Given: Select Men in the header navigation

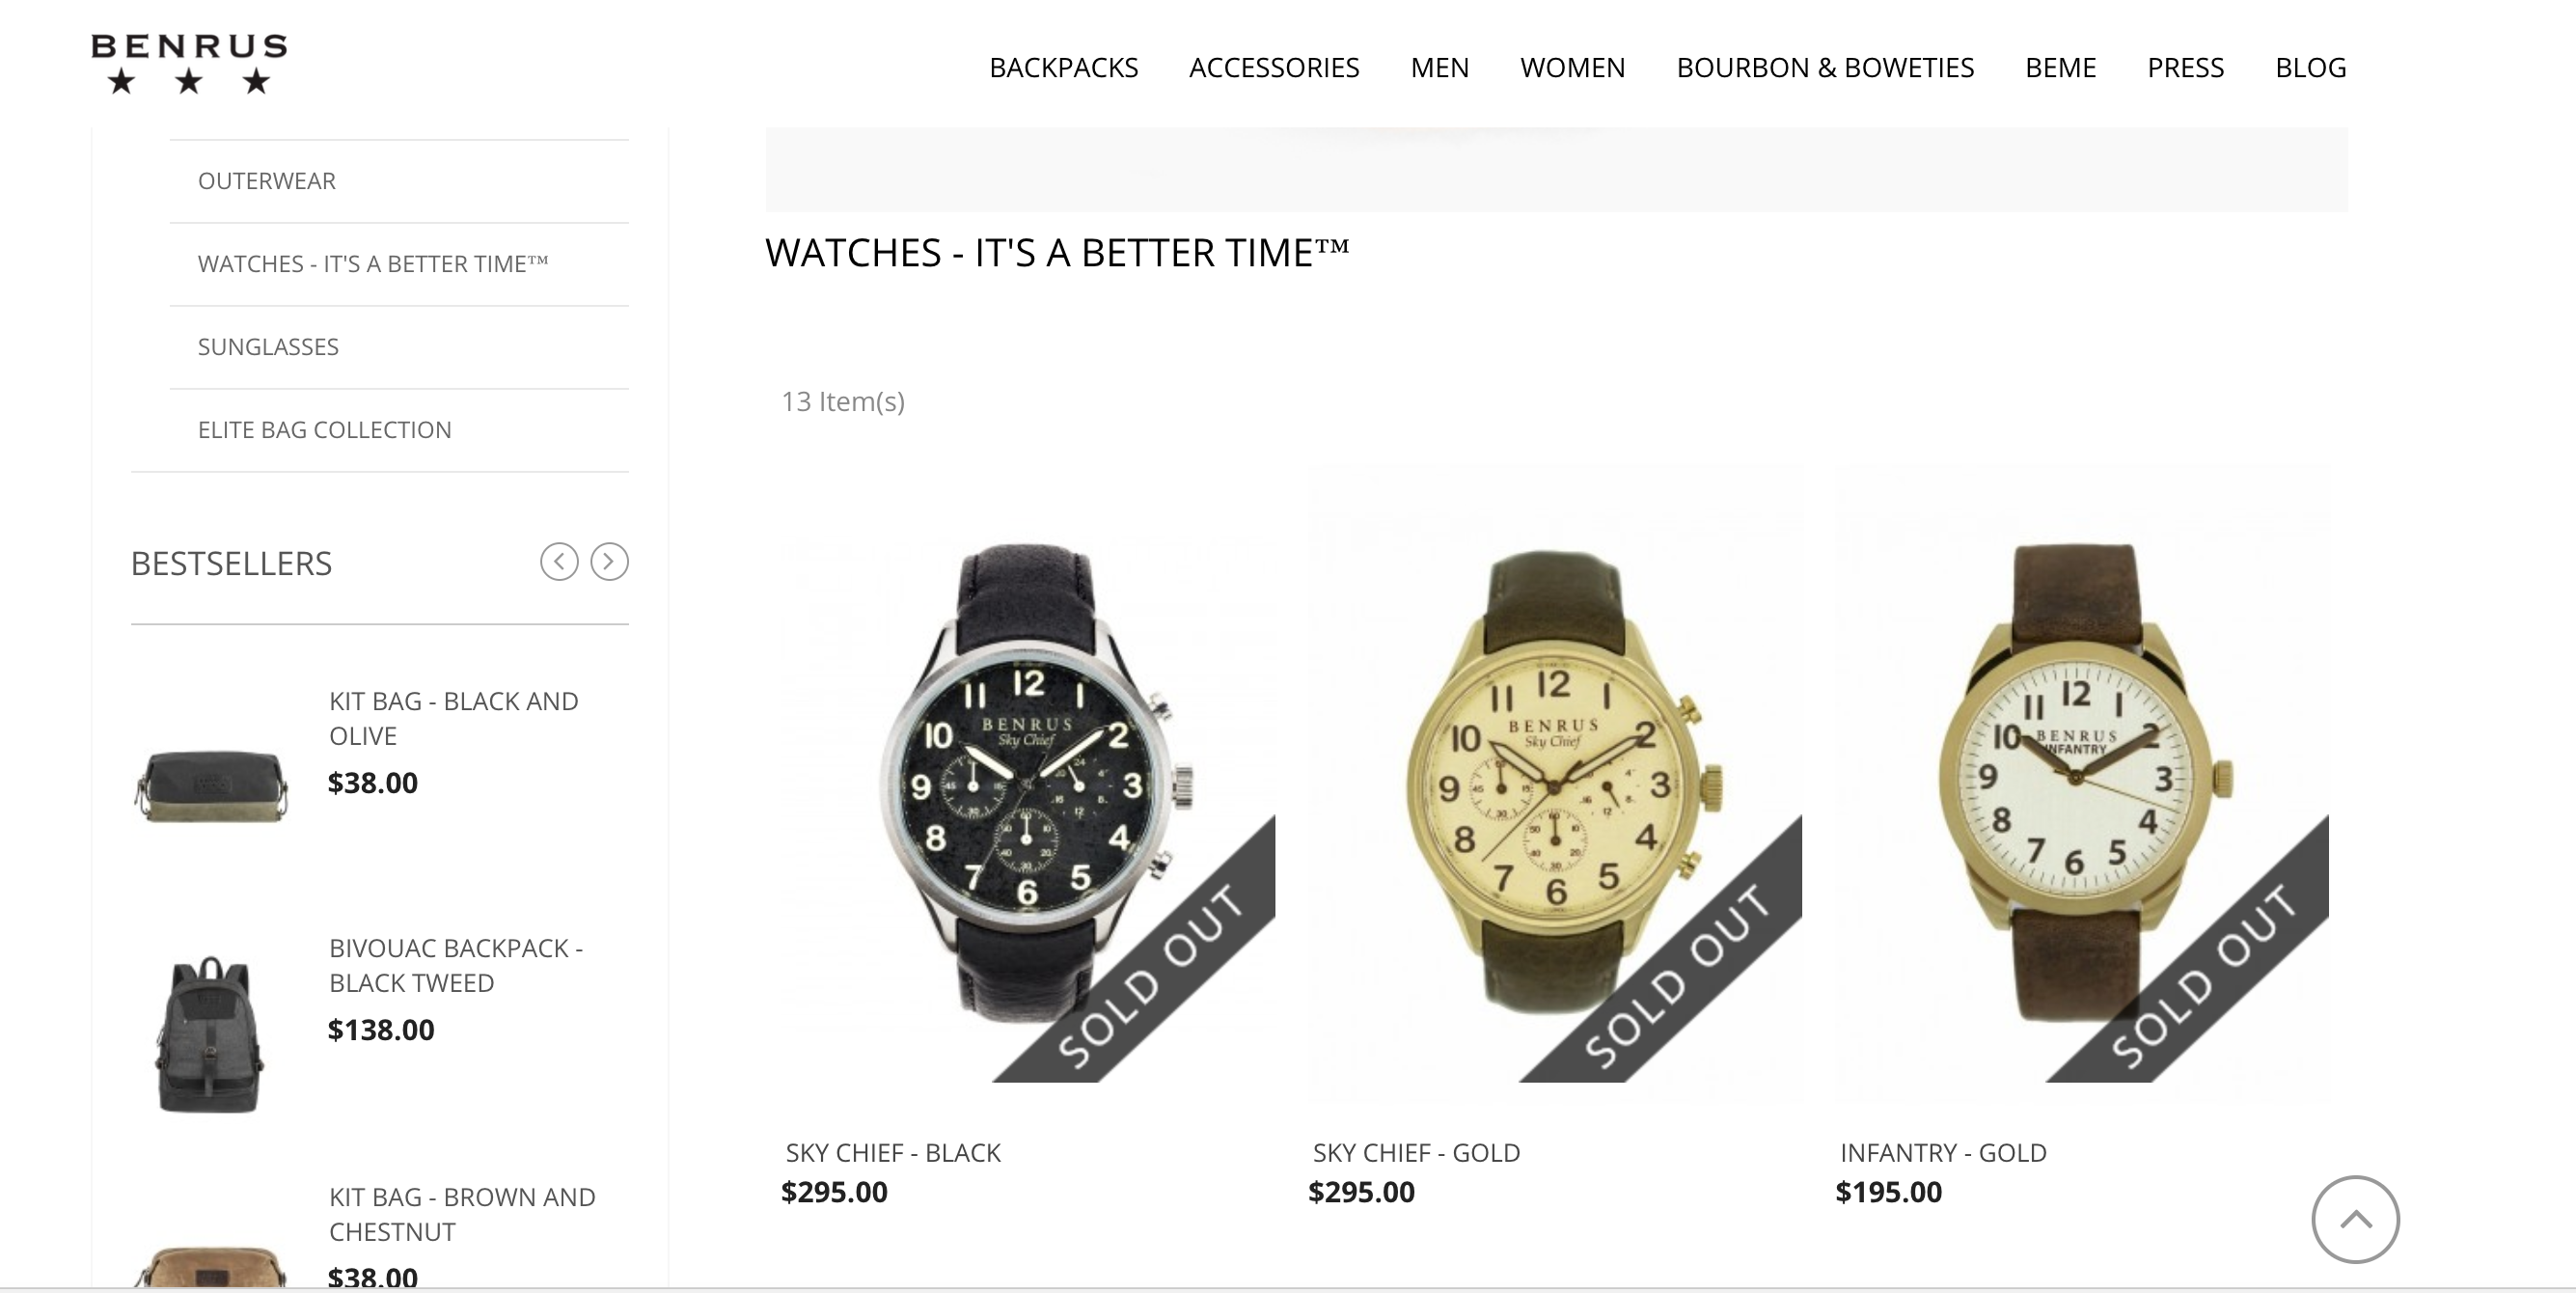Looking at the screenshot, I should tap(1439, 68).
